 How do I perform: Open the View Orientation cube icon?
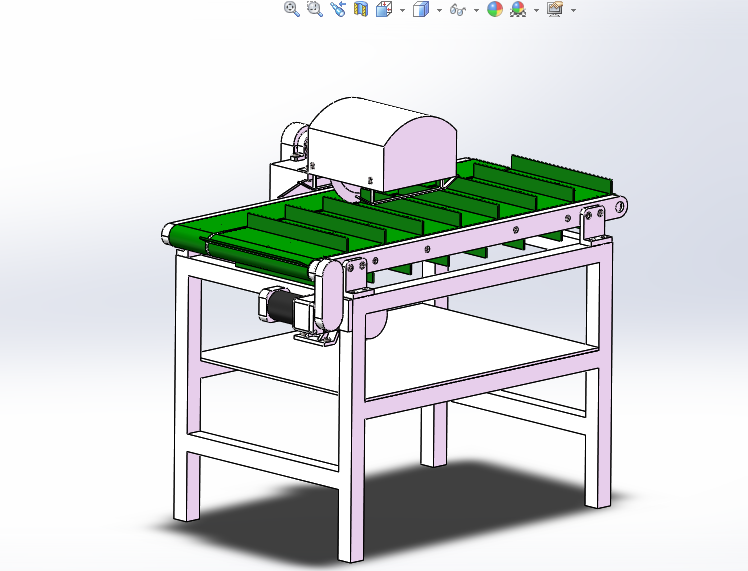384,9
